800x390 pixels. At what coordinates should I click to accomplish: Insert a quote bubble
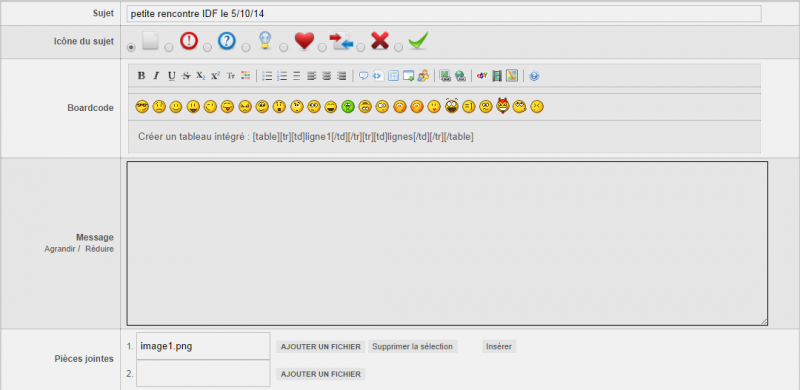click(x=363, y=76)
